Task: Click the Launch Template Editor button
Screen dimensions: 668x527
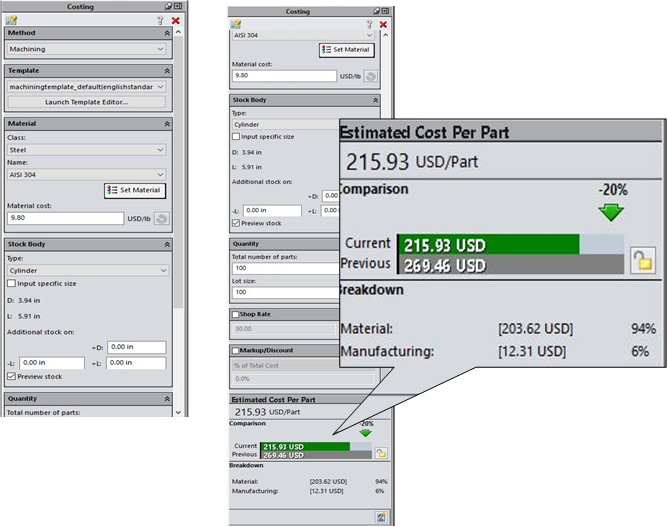Action: click(87, 102)
